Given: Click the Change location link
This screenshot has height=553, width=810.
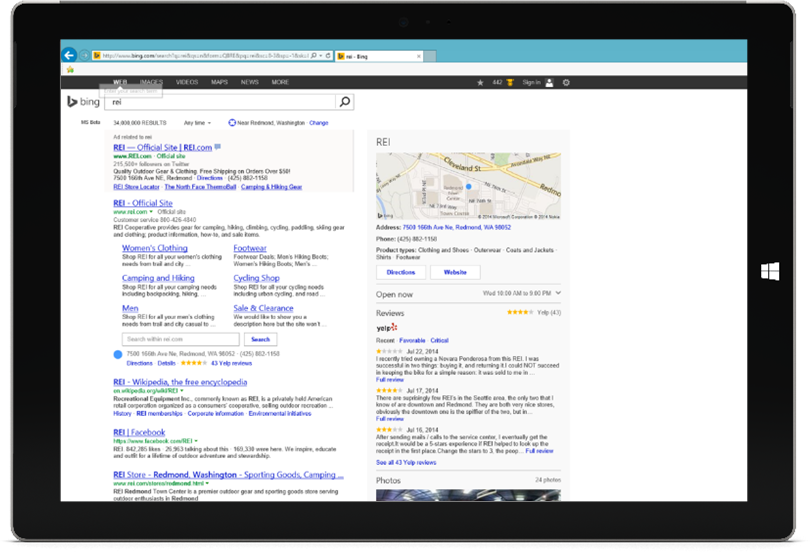Looking at the screenshot, I should (x=319, y=123).
